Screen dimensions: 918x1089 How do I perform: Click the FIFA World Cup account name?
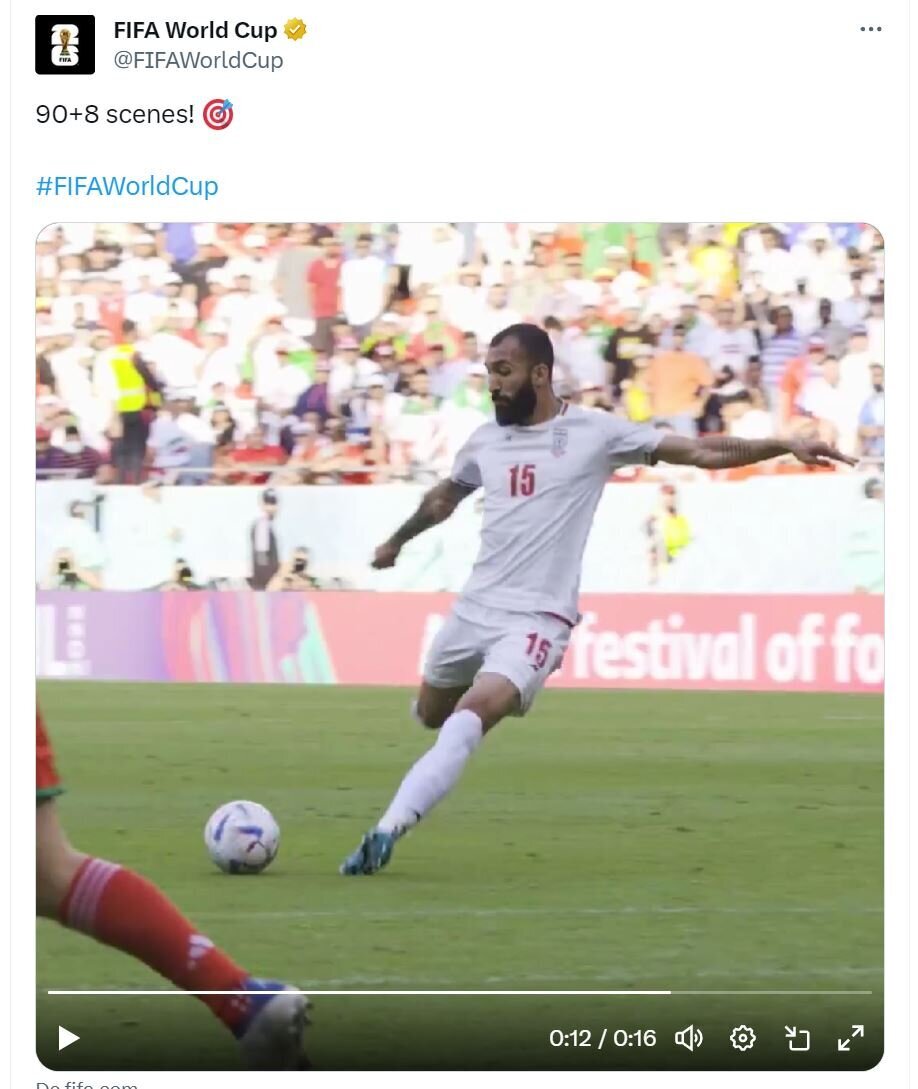[195, 30]
